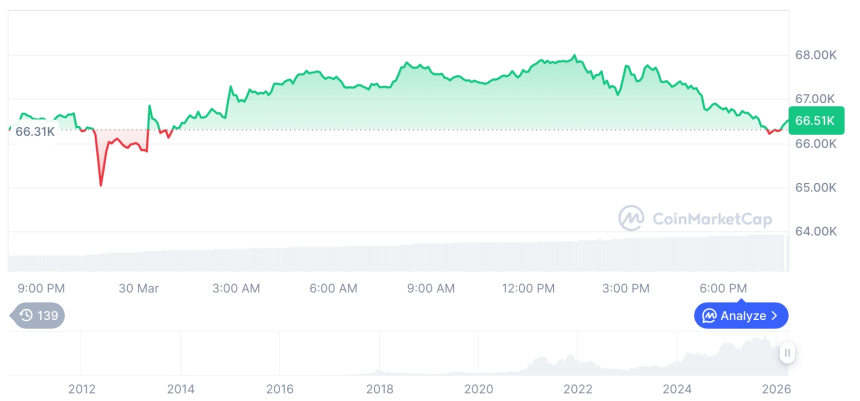The width and height of the screenshot is (860, 401).
Task: Click the 2024 year label on timeline
Action: tap(677, 388)
